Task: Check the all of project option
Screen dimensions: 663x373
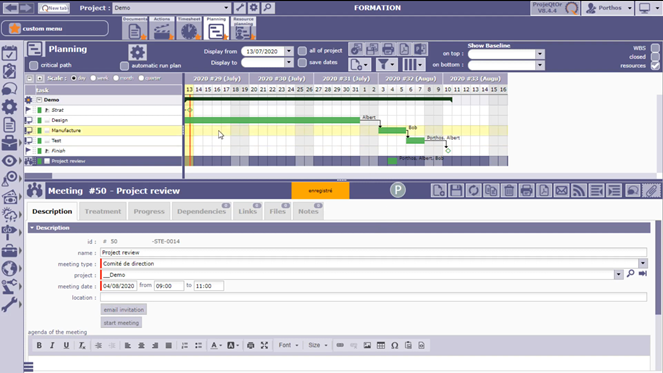Action: tap(302, 51)
